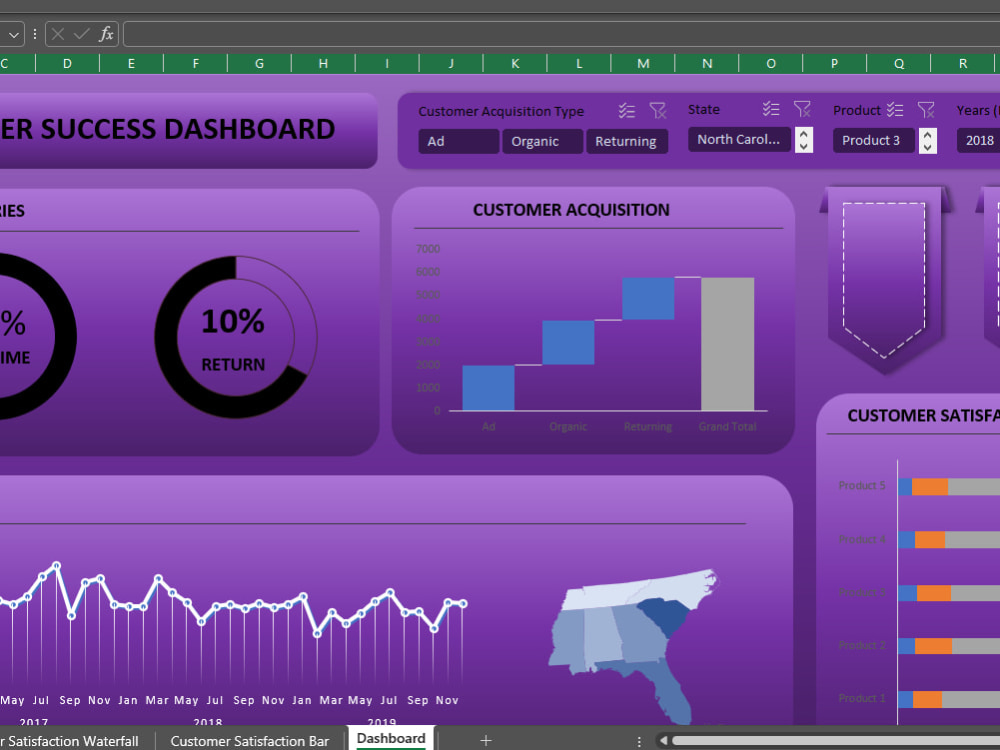Click the Product 1 blue bar segment
This screenshot has width=1000, height=750.
pos(905,699)
